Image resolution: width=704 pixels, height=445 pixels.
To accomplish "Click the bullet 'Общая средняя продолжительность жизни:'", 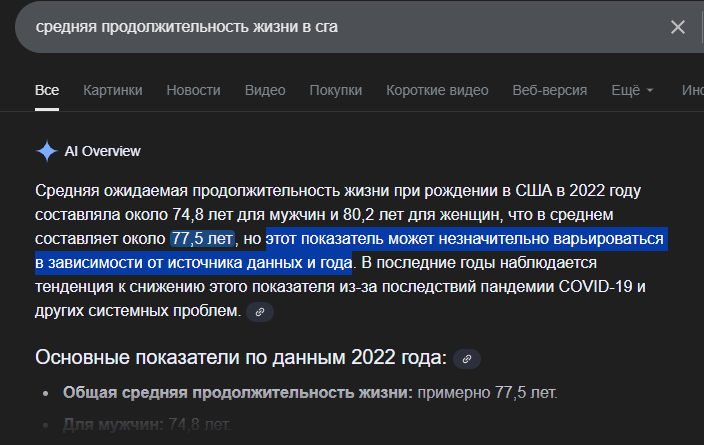I will coord(238,393).
